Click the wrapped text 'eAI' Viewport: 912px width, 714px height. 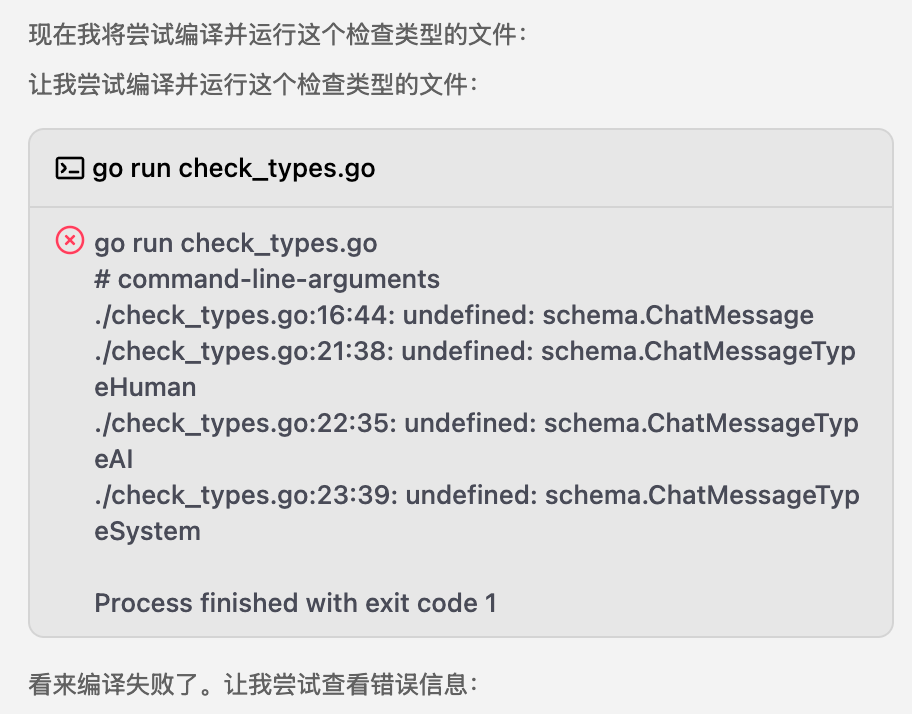tap(113, 459)
